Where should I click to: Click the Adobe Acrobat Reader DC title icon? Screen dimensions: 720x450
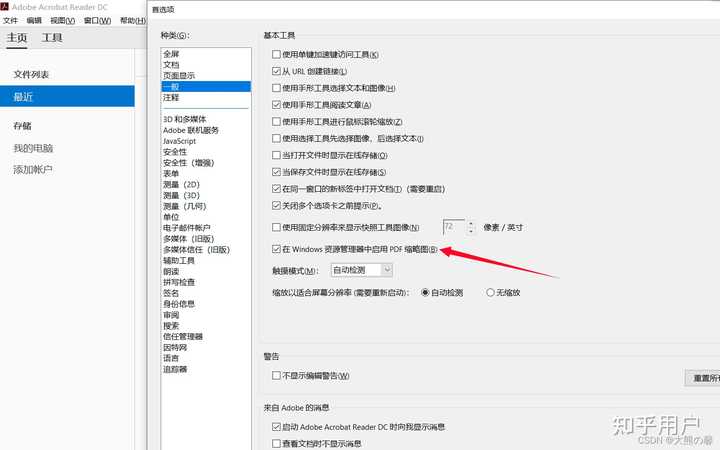[4, 6]
